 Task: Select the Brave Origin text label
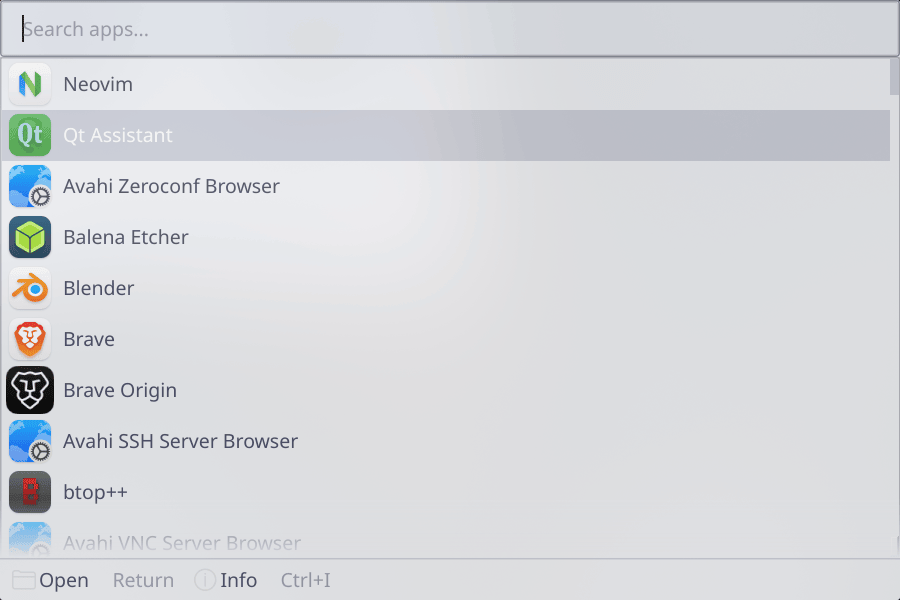pos(120,390)
